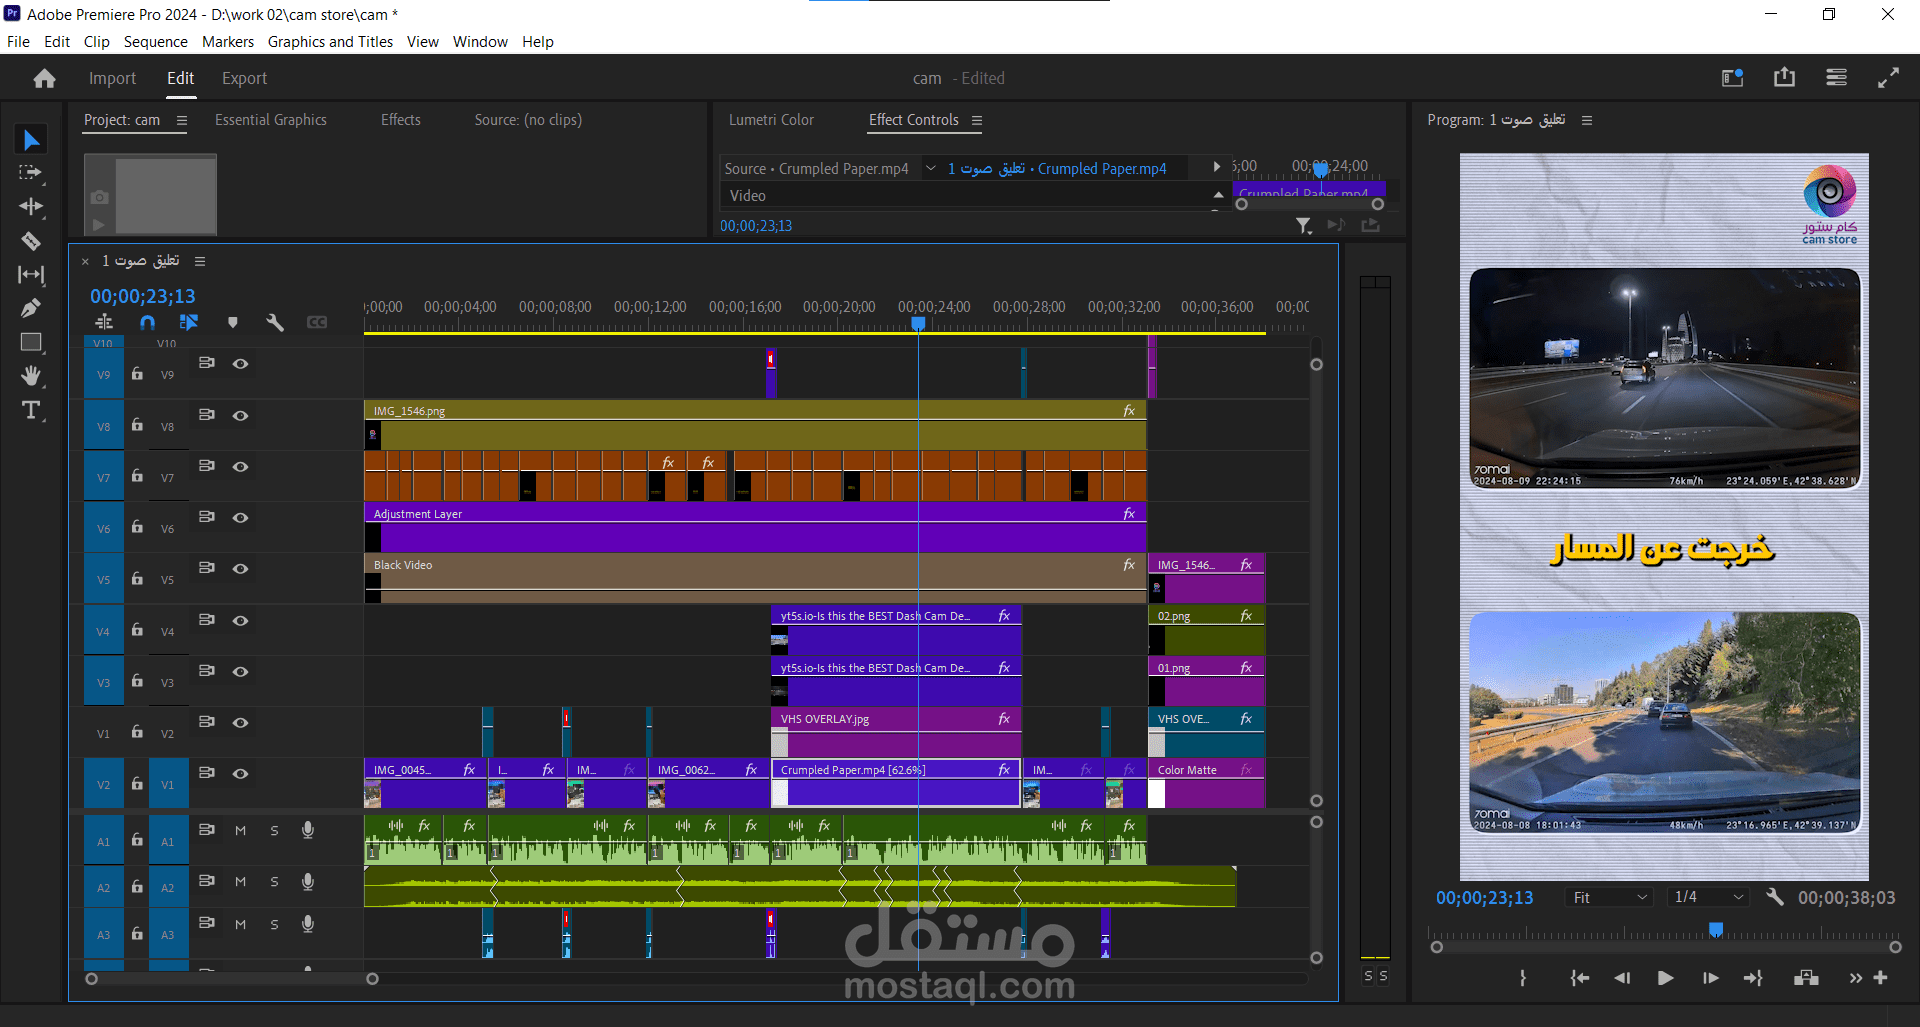Go to the Home screen icon
The width and height of the screenshot is (1920, 1027).
coord(44,78)
